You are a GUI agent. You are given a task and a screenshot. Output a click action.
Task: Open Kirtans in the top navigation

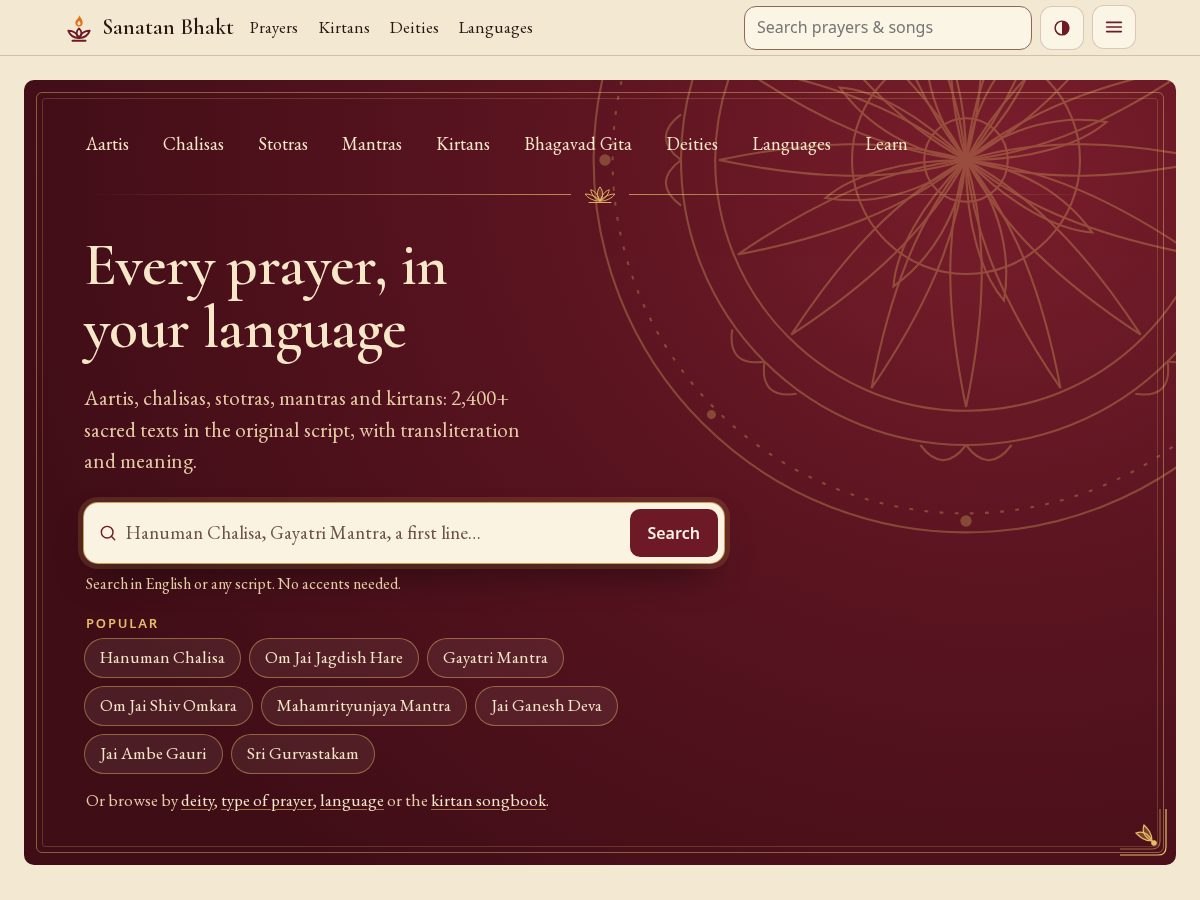[344, 28]
